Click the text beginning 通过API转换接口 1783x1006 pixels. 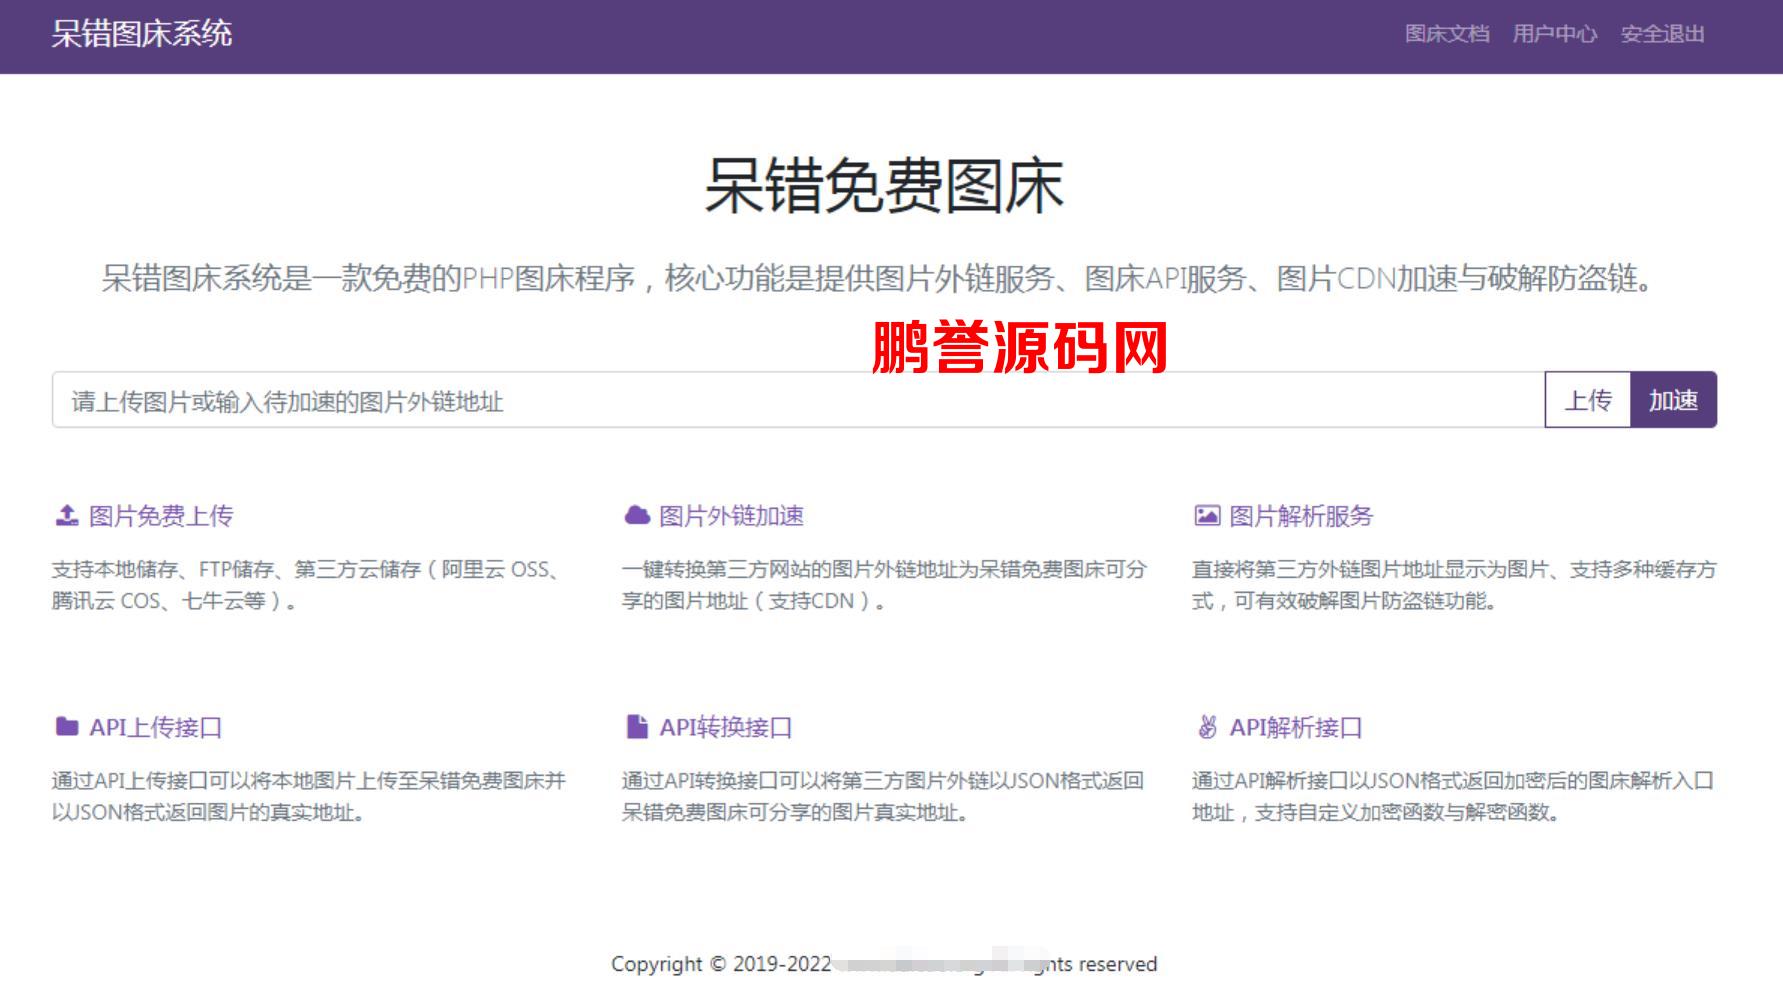coord(882,796)
